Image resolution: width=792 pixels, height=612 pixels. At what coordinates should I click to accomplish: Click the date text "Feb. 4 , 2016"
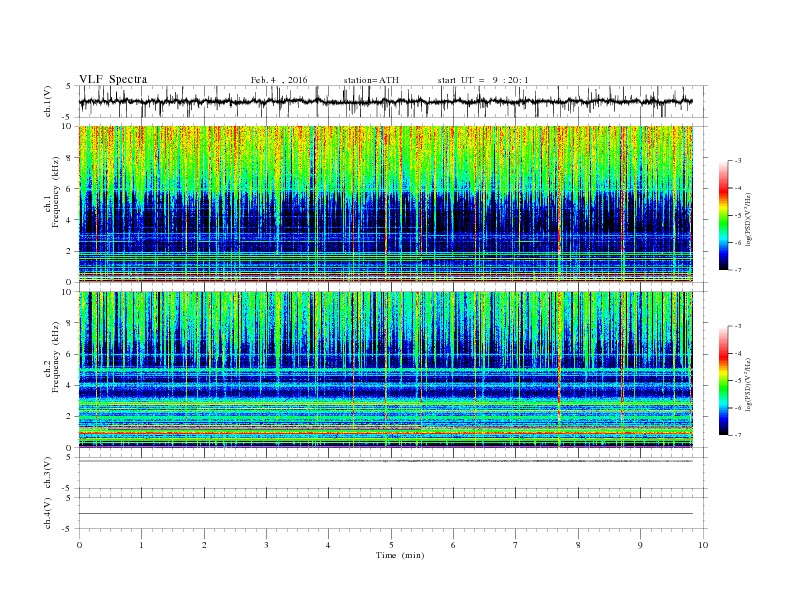click(x=279, y=80)
